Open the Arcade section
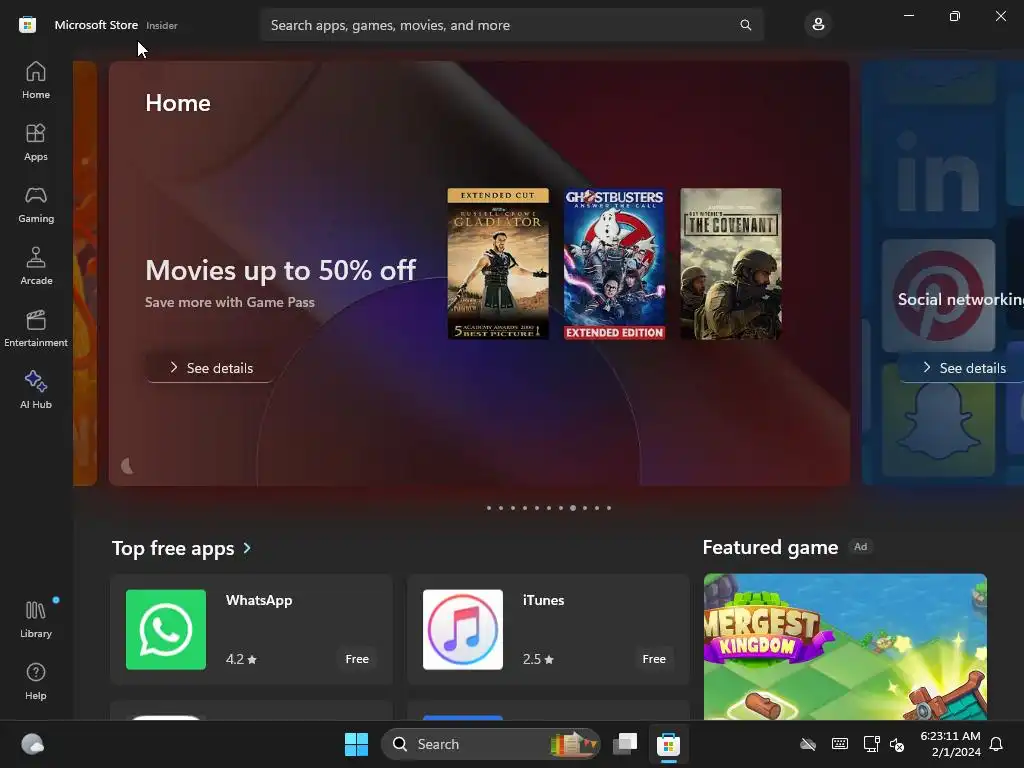The image size is (1024, 768). pyautogui.click(x=36, y=266)
